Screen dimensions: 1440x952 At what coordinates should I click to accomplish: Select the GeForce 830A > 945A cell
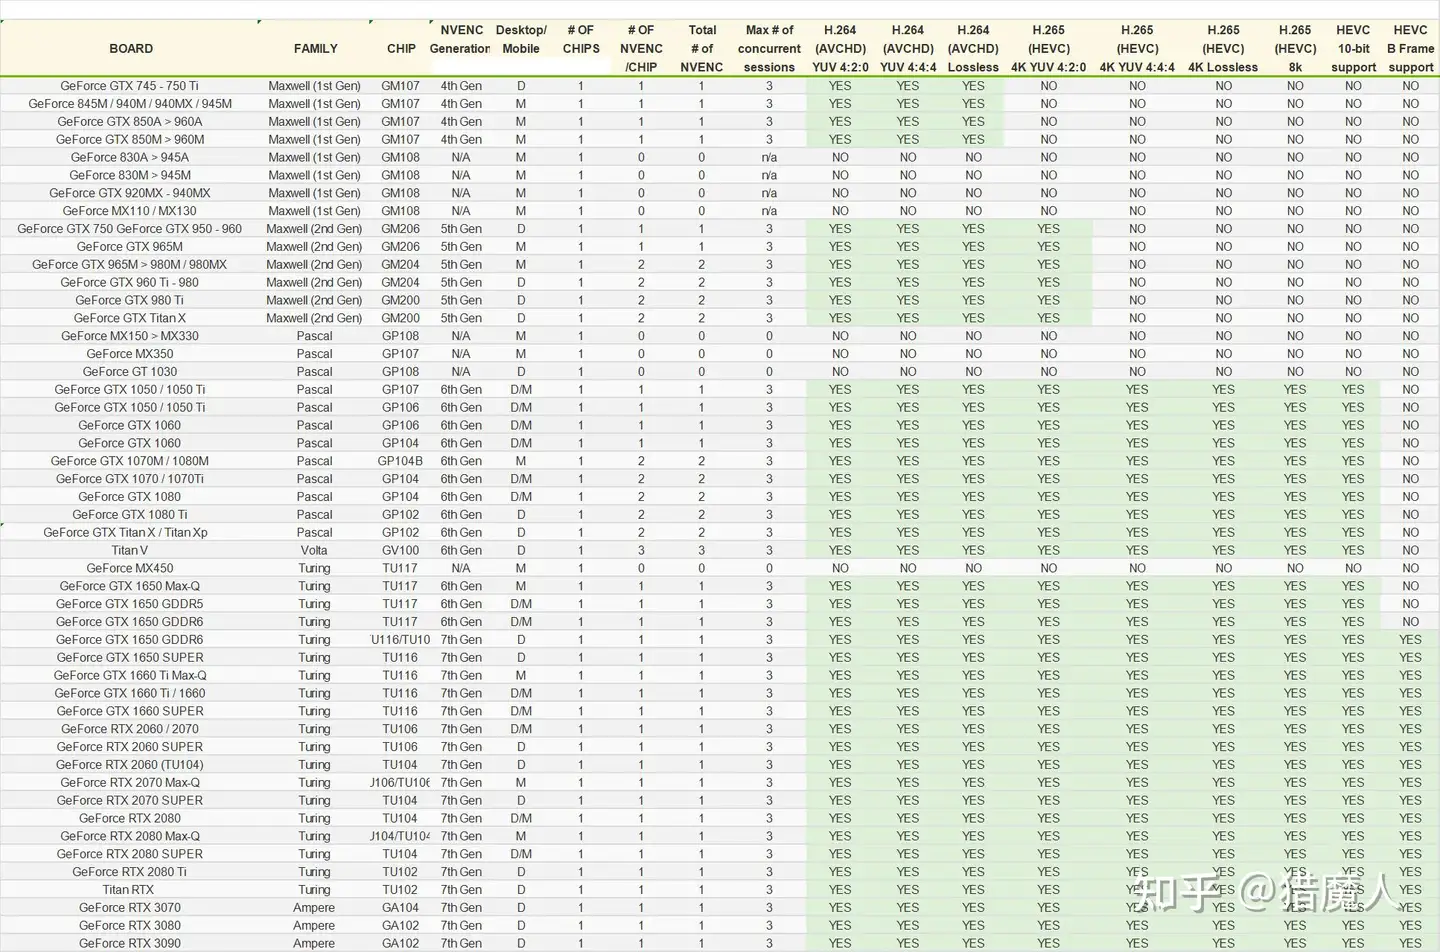(x=130, y=158)
